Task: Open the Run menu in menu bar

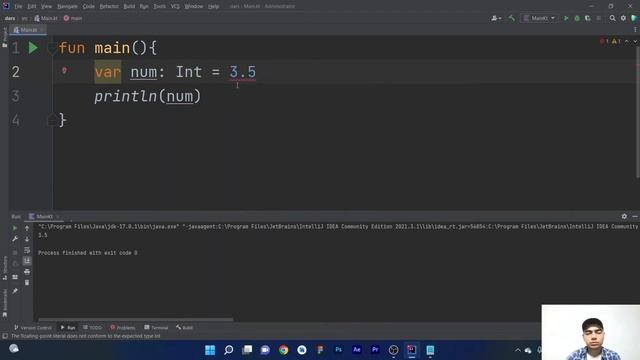Action: click(144, 7)
